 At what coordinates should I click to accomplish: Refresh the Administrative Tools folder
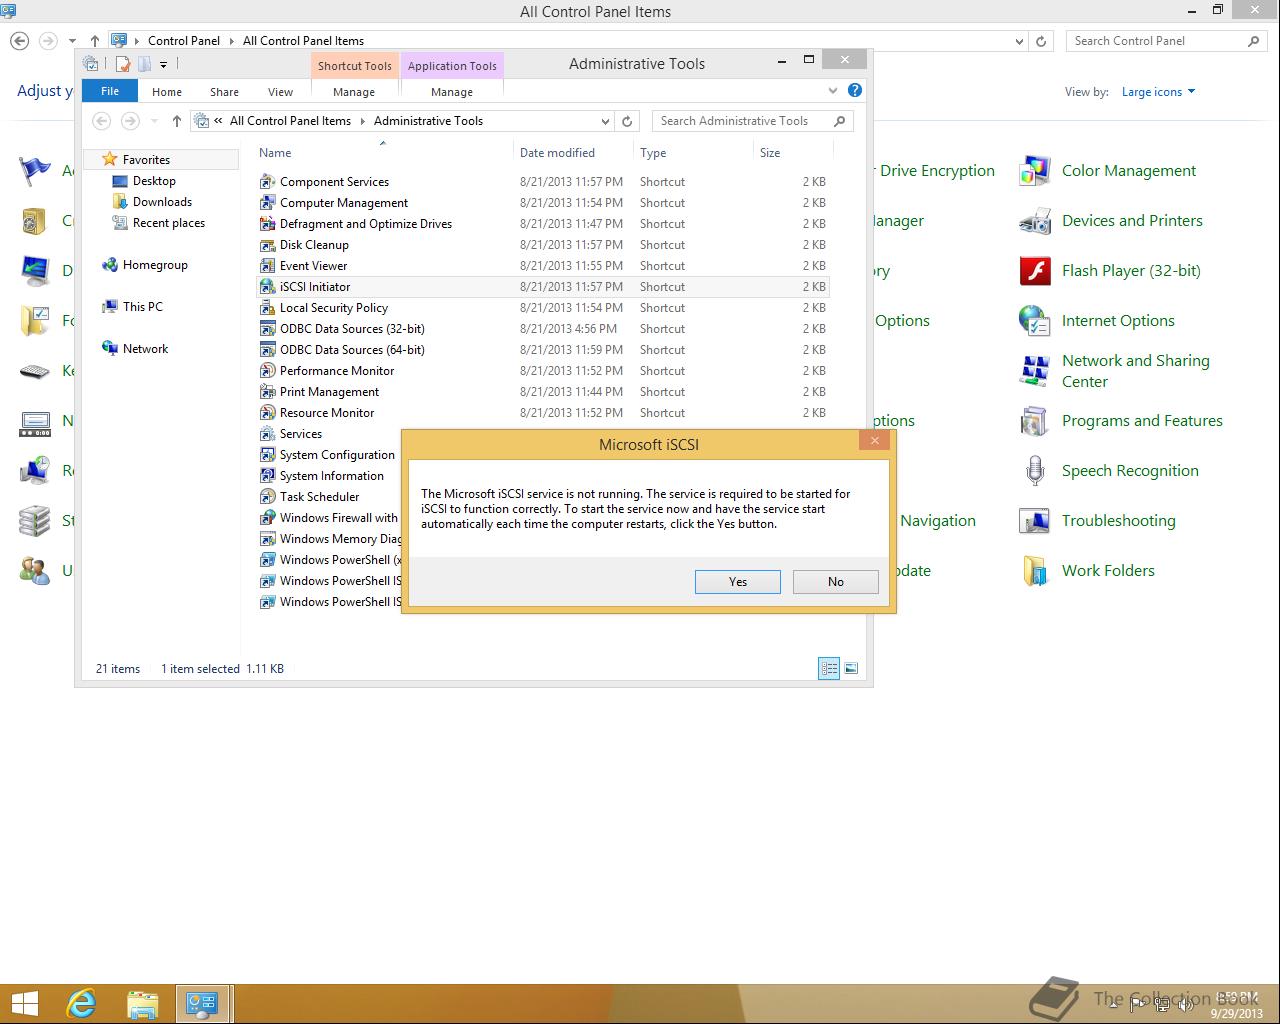(x=627, y=121)
